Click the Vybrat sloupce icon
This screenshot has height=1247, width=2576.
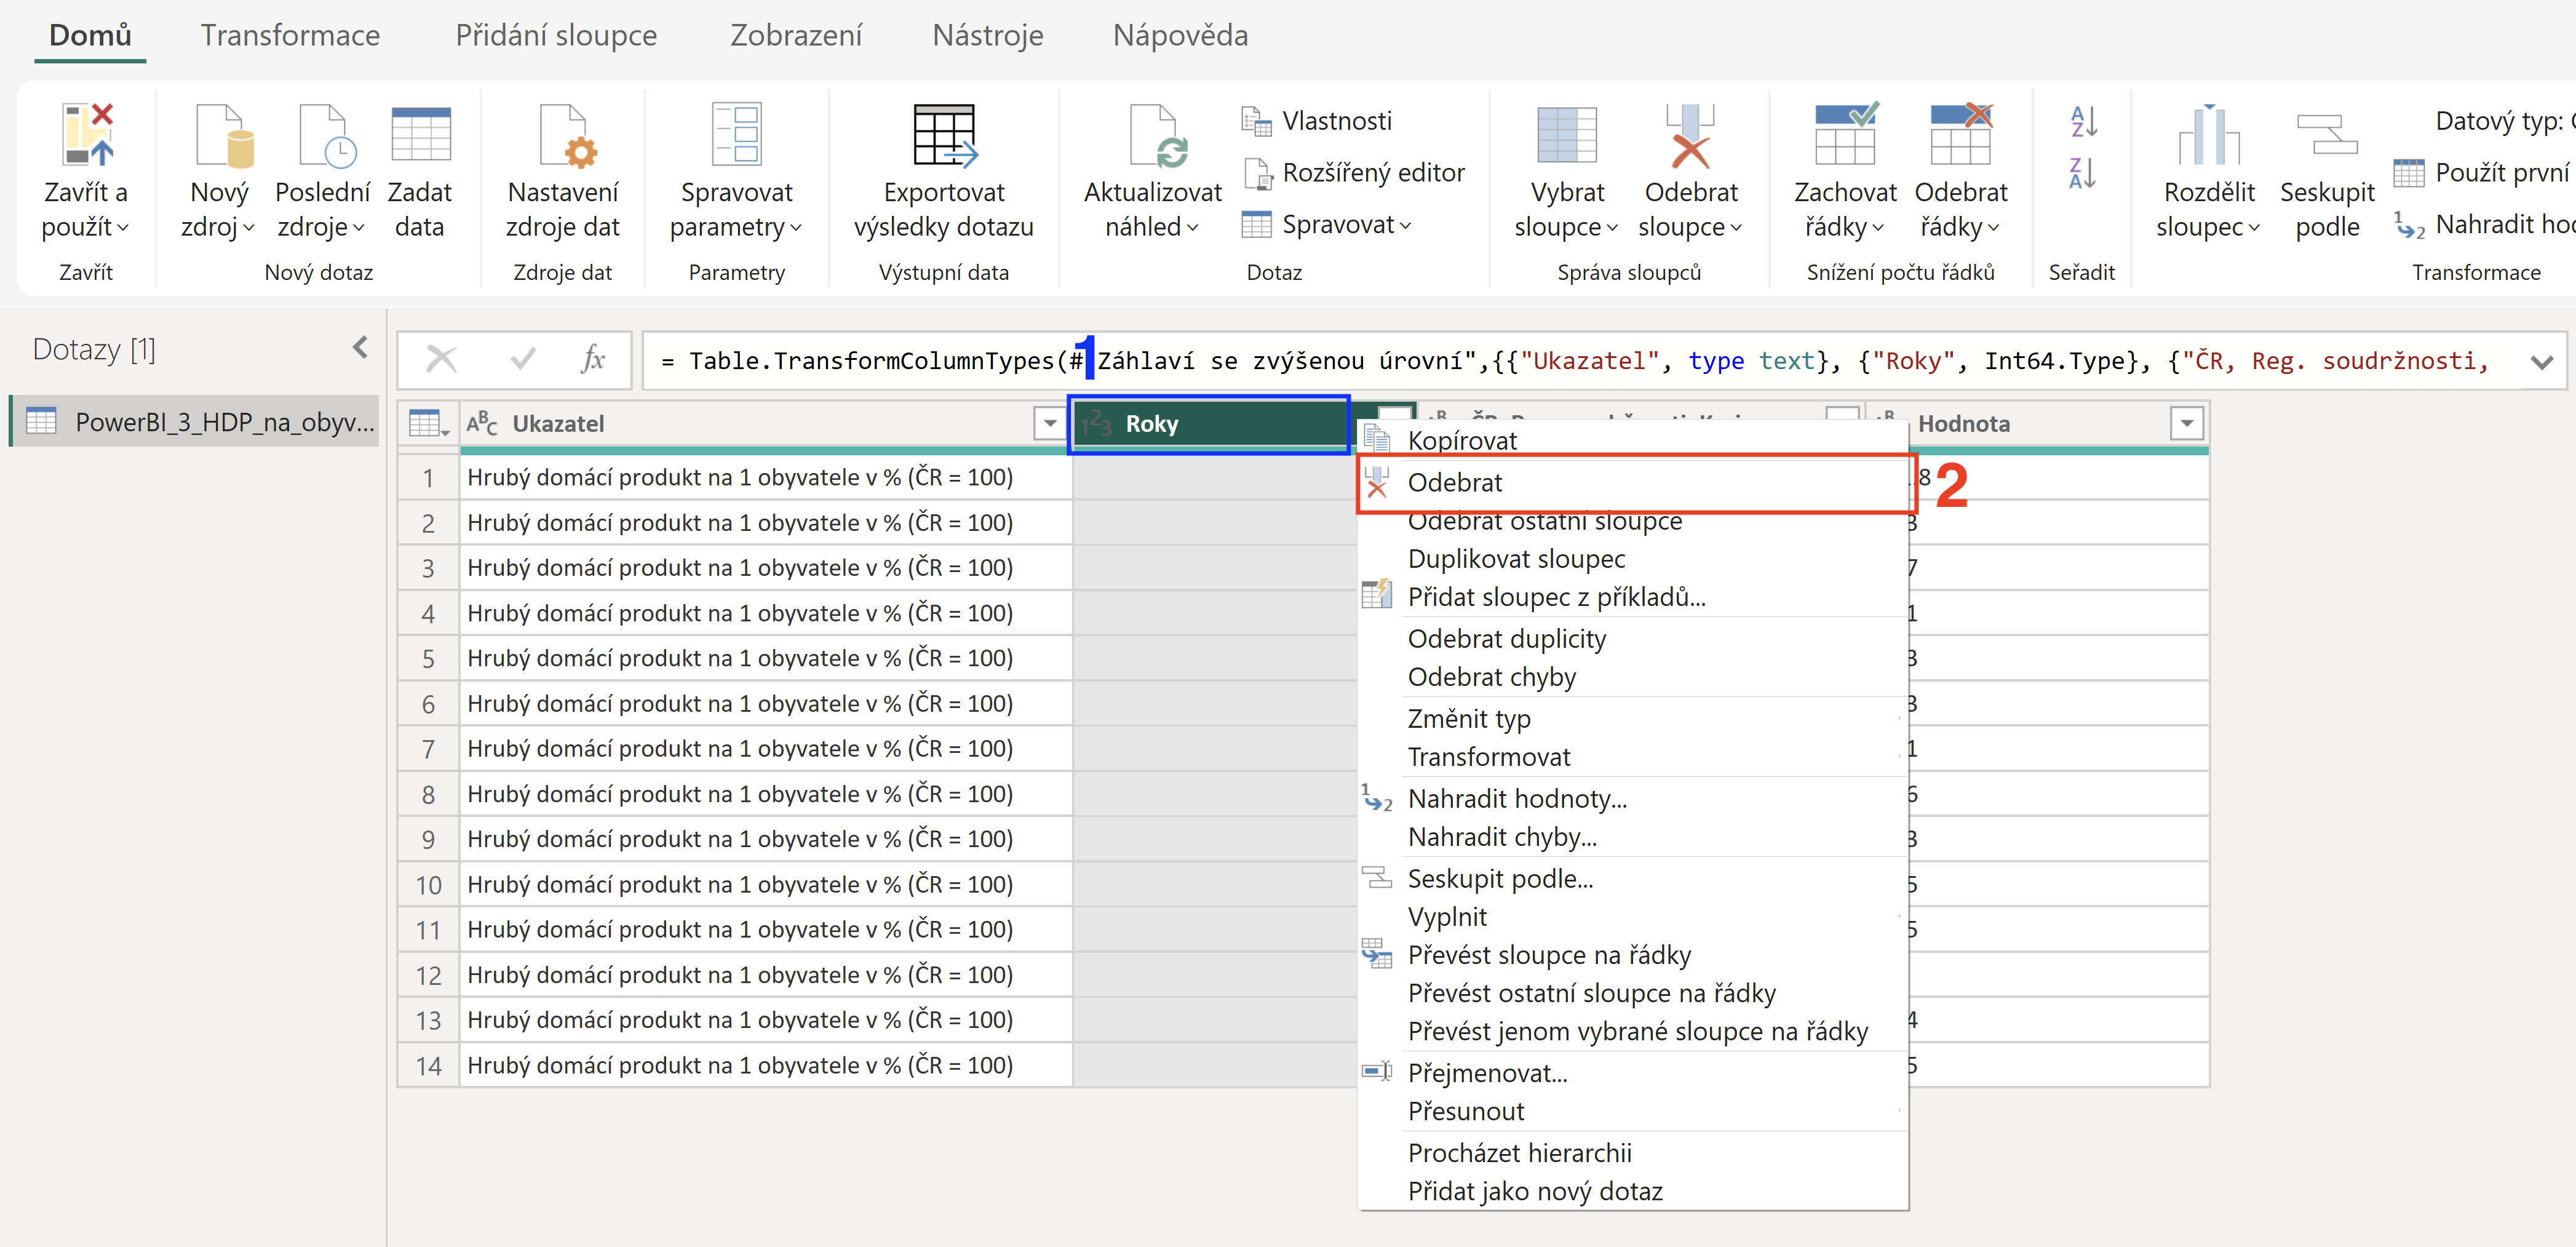tap(1566, 134)
